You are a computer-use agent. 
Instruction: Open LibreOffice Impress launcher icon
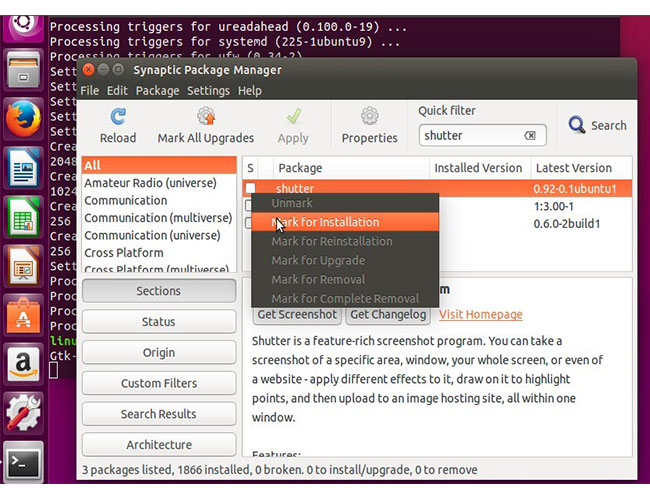(23, 266)
